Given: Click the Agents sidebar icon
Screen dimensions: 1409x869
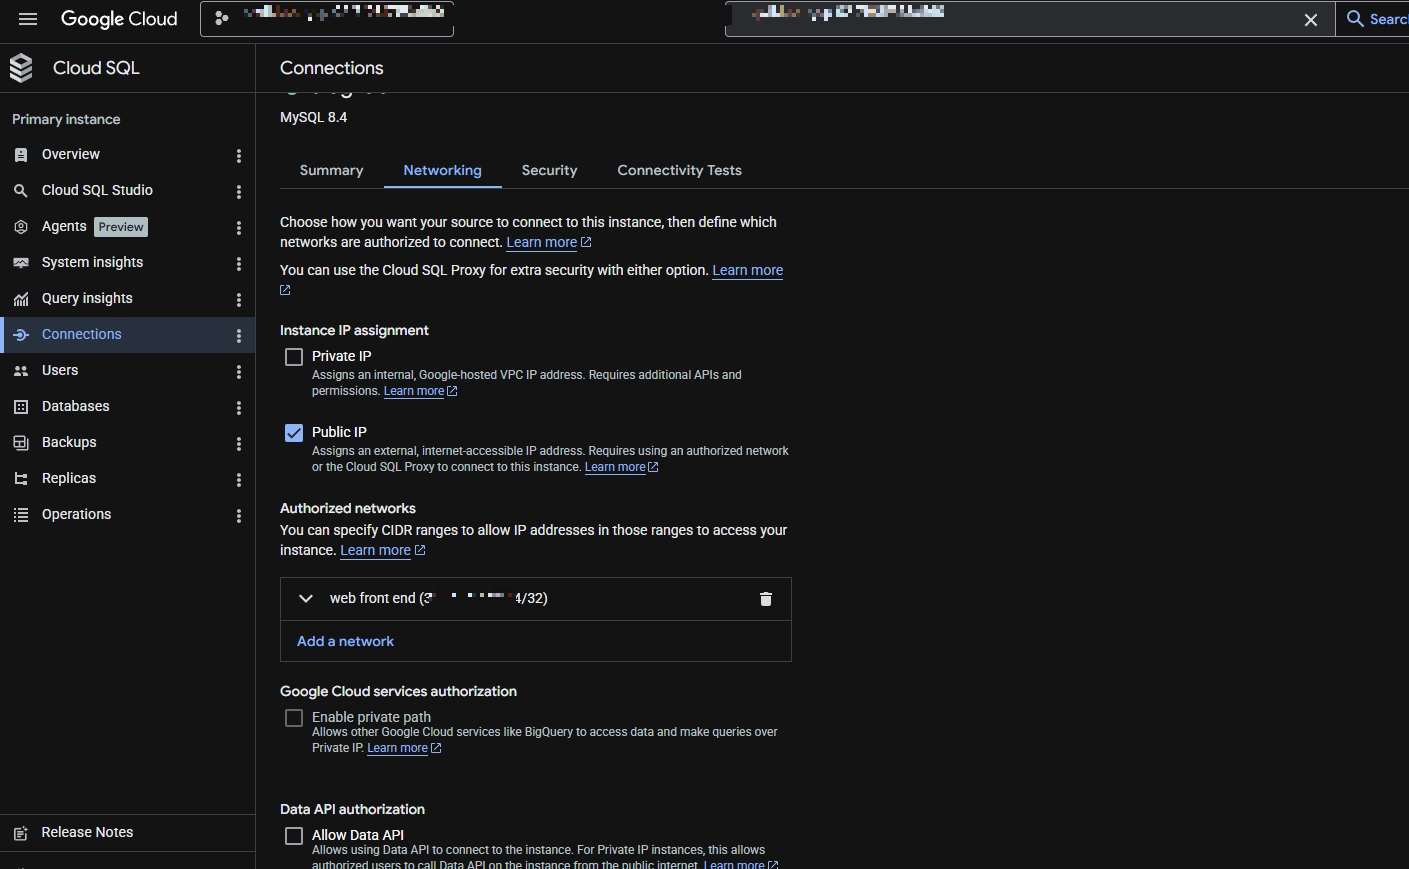Looking at the screenshot, I should pos(21,227).
